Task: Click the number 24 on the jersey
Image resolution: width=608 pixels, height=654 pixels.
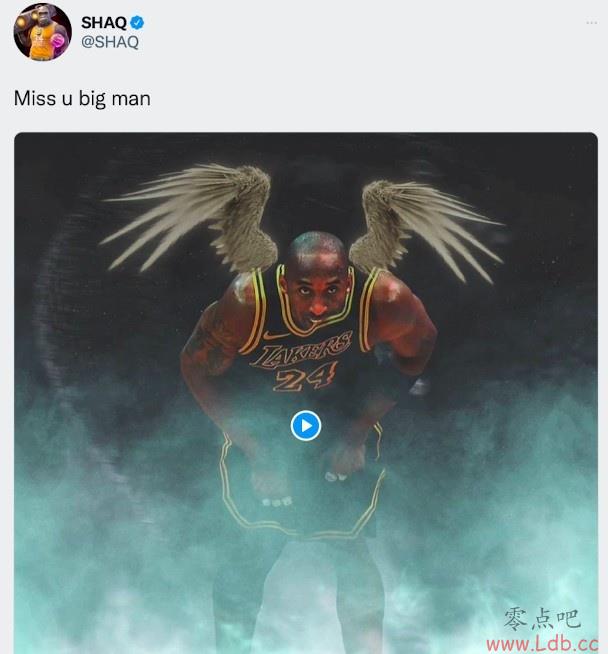Action: [x=305, y=378]
